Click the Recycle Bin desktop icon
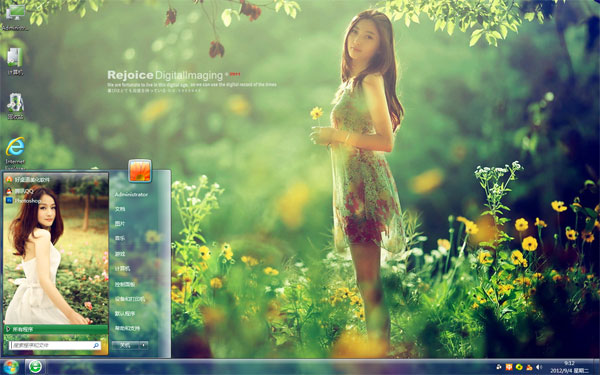 pyautogui.click(x=15, y=106)
